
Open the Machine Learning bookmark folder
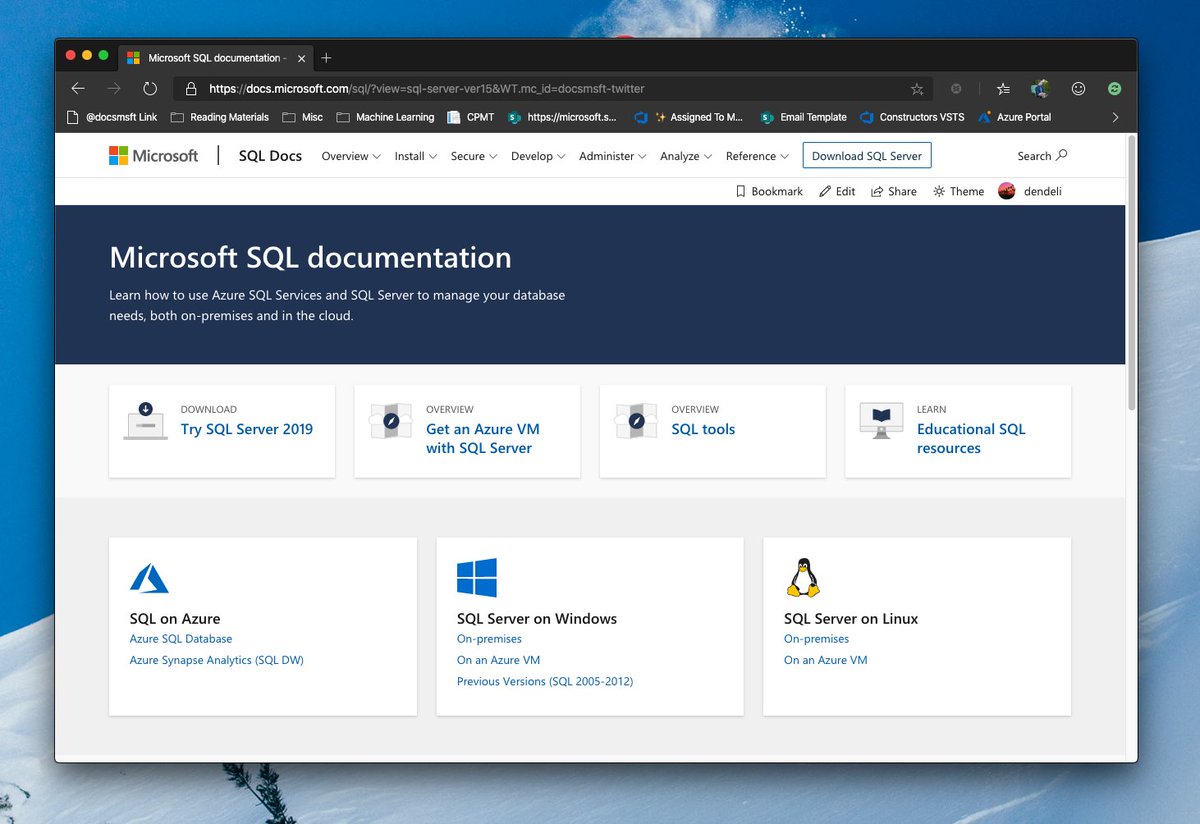[385, 117]
